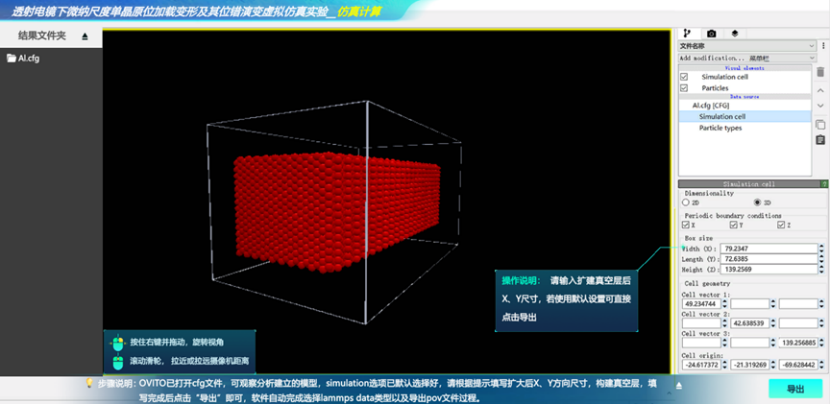Disable periodic boundary condition X
830x405 pixels.
685,225
